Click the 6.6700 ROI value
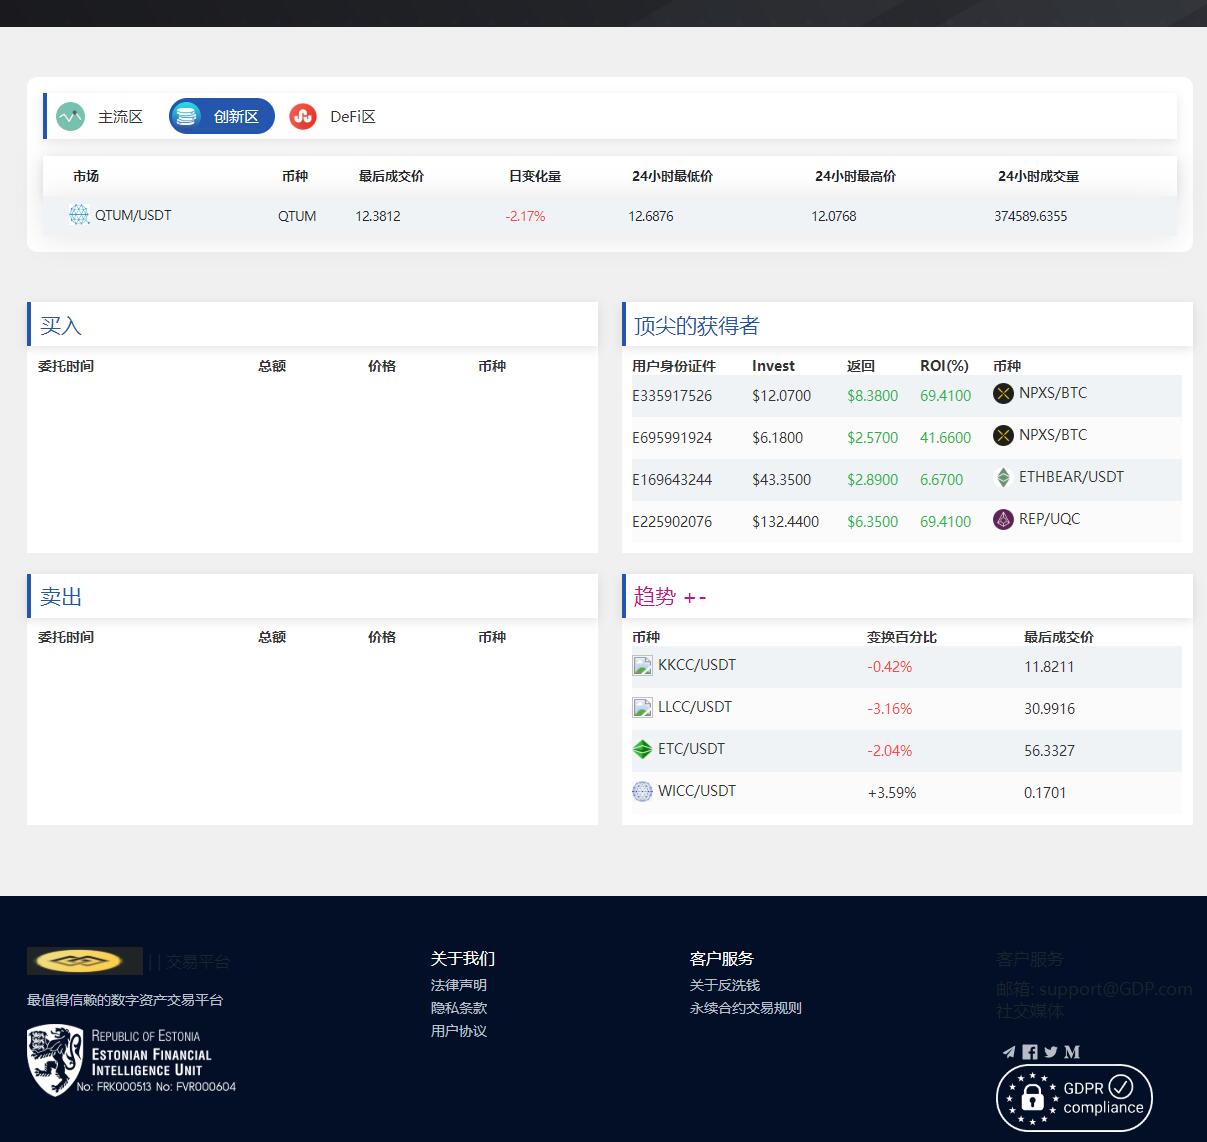This screenshot has height=1142, width=1207. 942,480
